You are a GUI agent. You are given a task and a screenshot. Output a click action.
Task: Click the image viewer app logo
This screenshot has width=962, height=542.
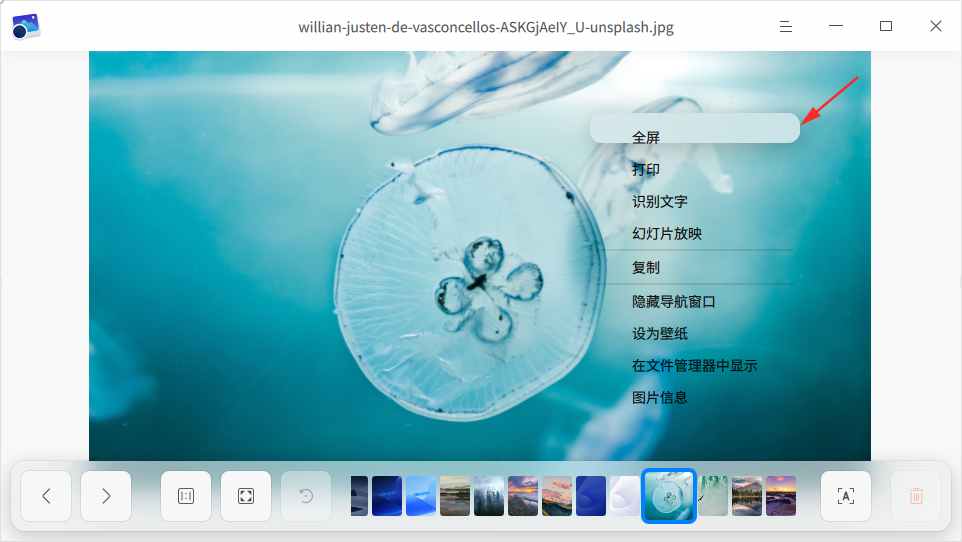pos(26,26)
